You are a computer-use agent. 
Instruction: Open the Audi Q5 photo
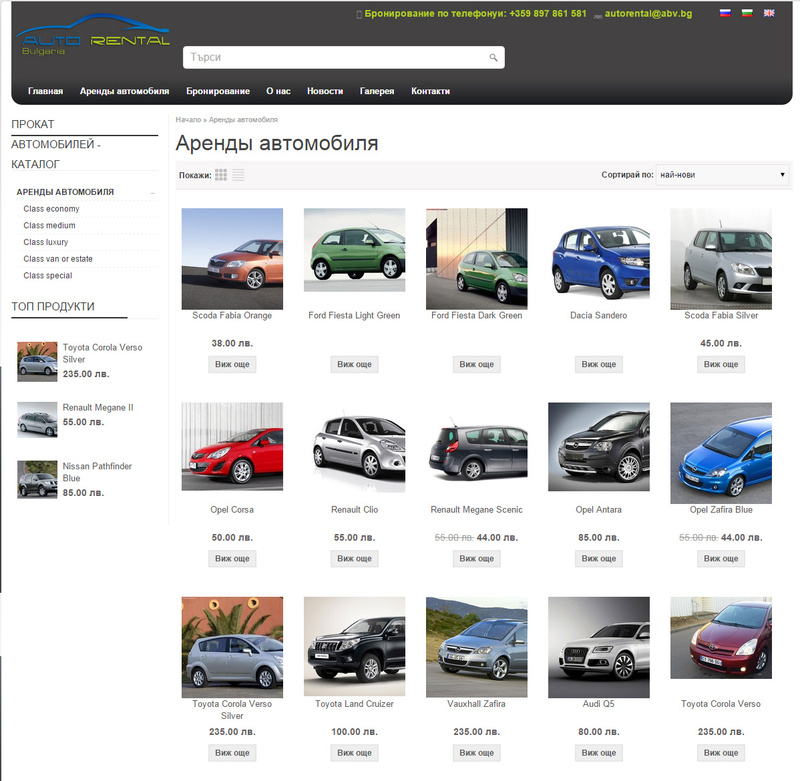[x=599, y=647]
